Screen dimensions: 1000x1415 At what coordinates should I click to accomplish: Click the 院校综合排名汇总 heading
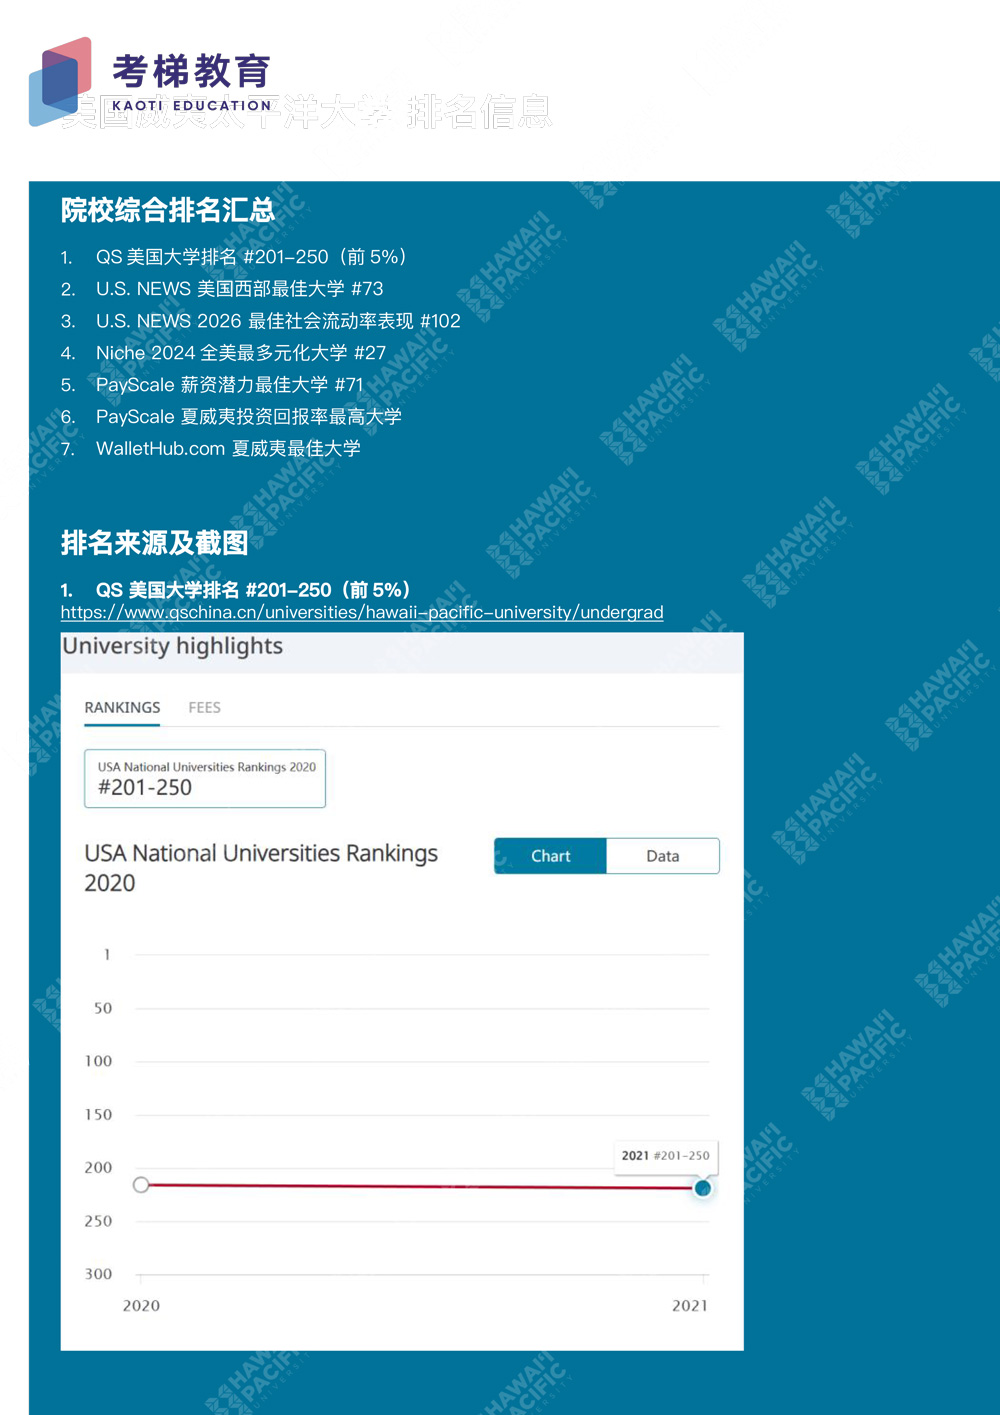click(167, 210)
